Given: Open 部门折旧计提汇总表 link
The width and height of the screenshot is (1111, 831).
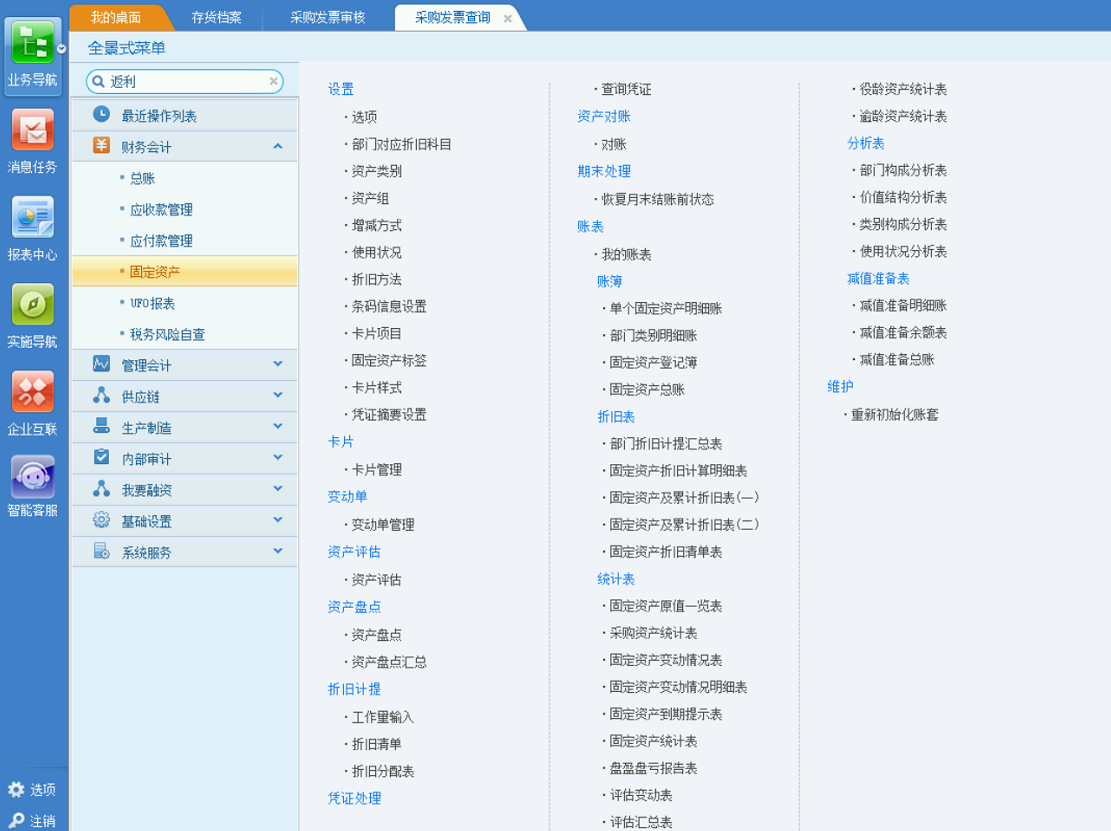Looking at the screenshot, I should (x=665, y=444).
